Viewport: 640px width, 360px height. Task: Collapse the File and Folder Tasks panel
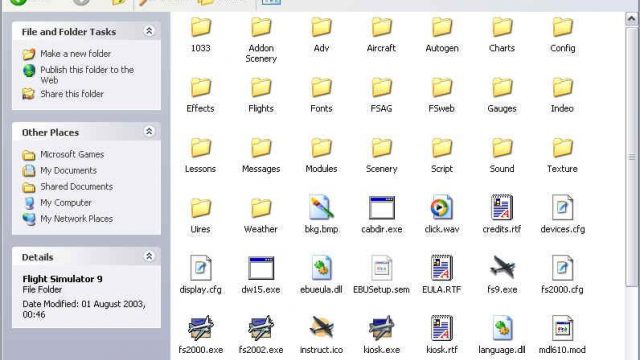149,31
